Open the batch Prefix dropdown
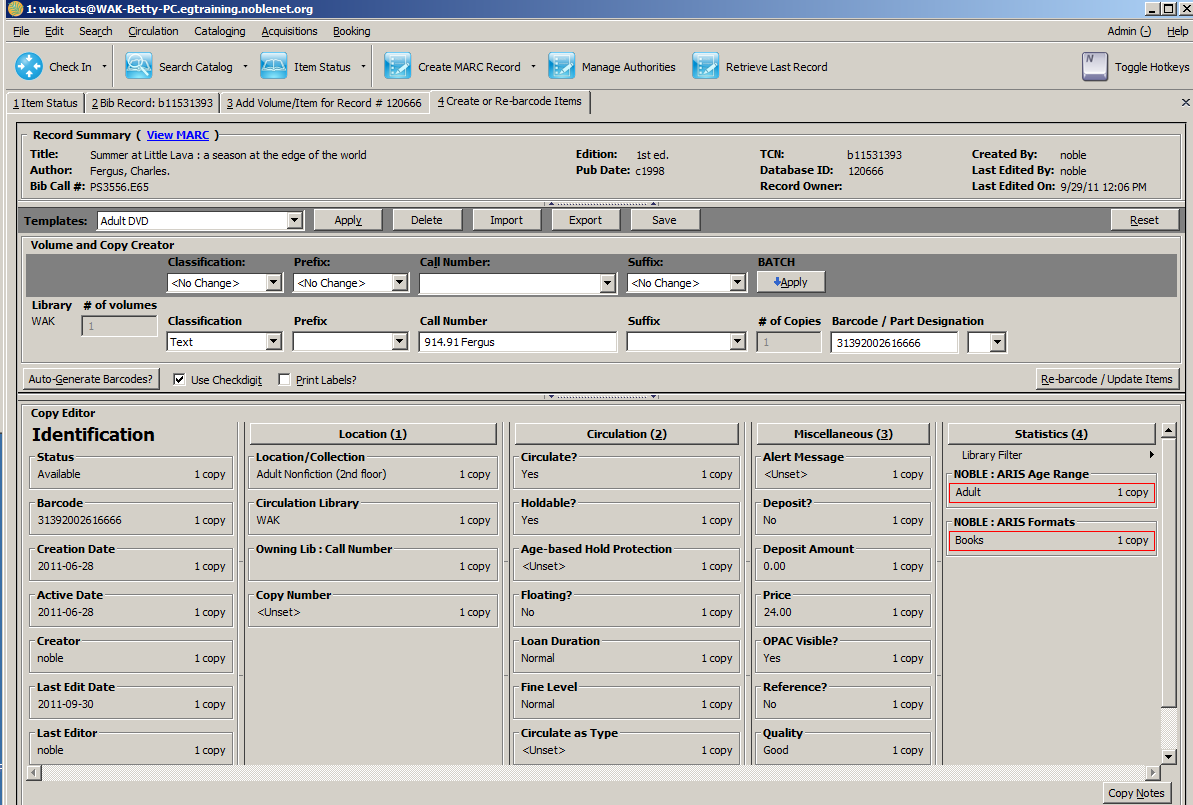The height and width of the screenshot is (805, 1193). [x=399, y=283]
